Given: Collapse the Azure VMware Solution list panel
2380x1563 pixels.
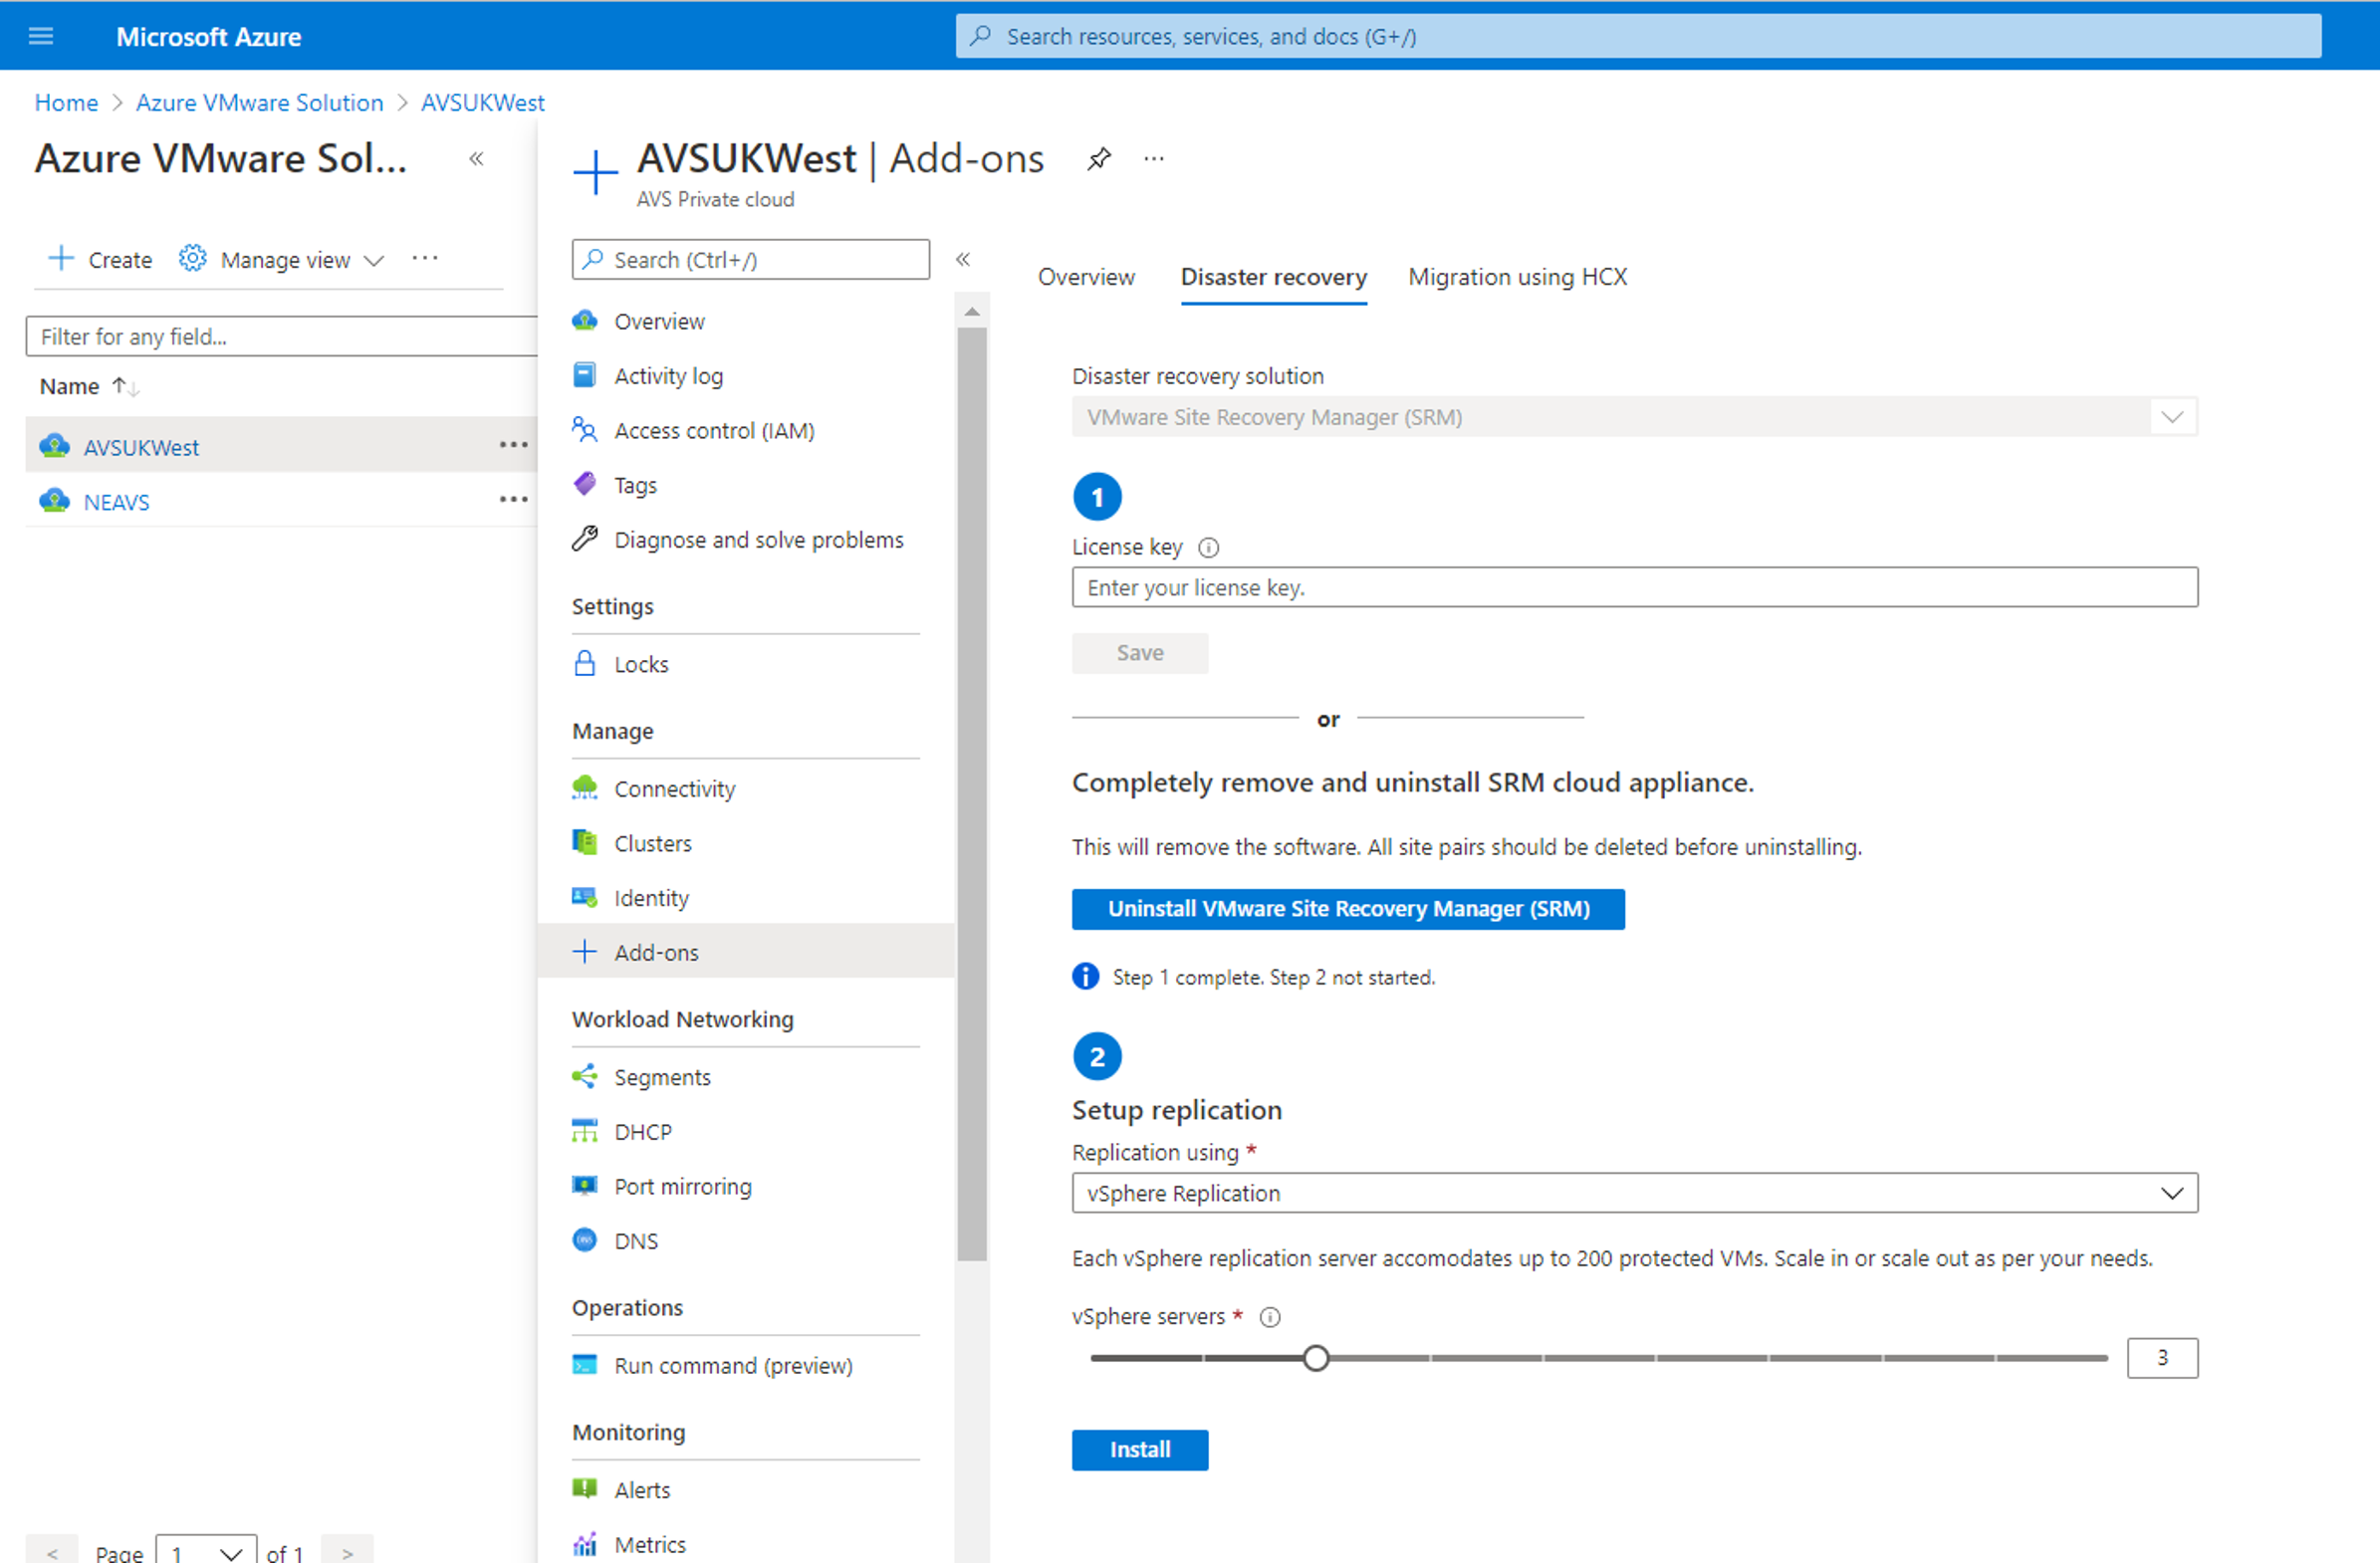Looking at the screenshot, I should 476,159.
